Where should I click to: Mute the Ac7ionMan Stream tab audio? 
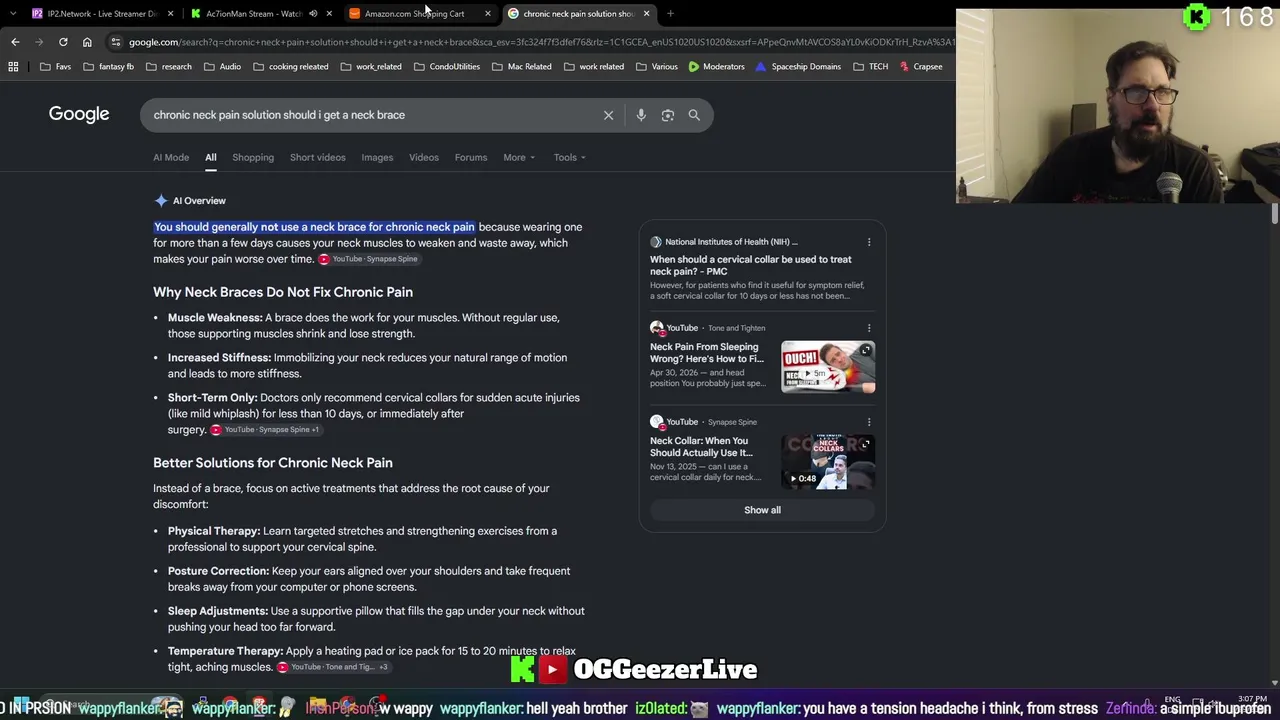[313, 14]
